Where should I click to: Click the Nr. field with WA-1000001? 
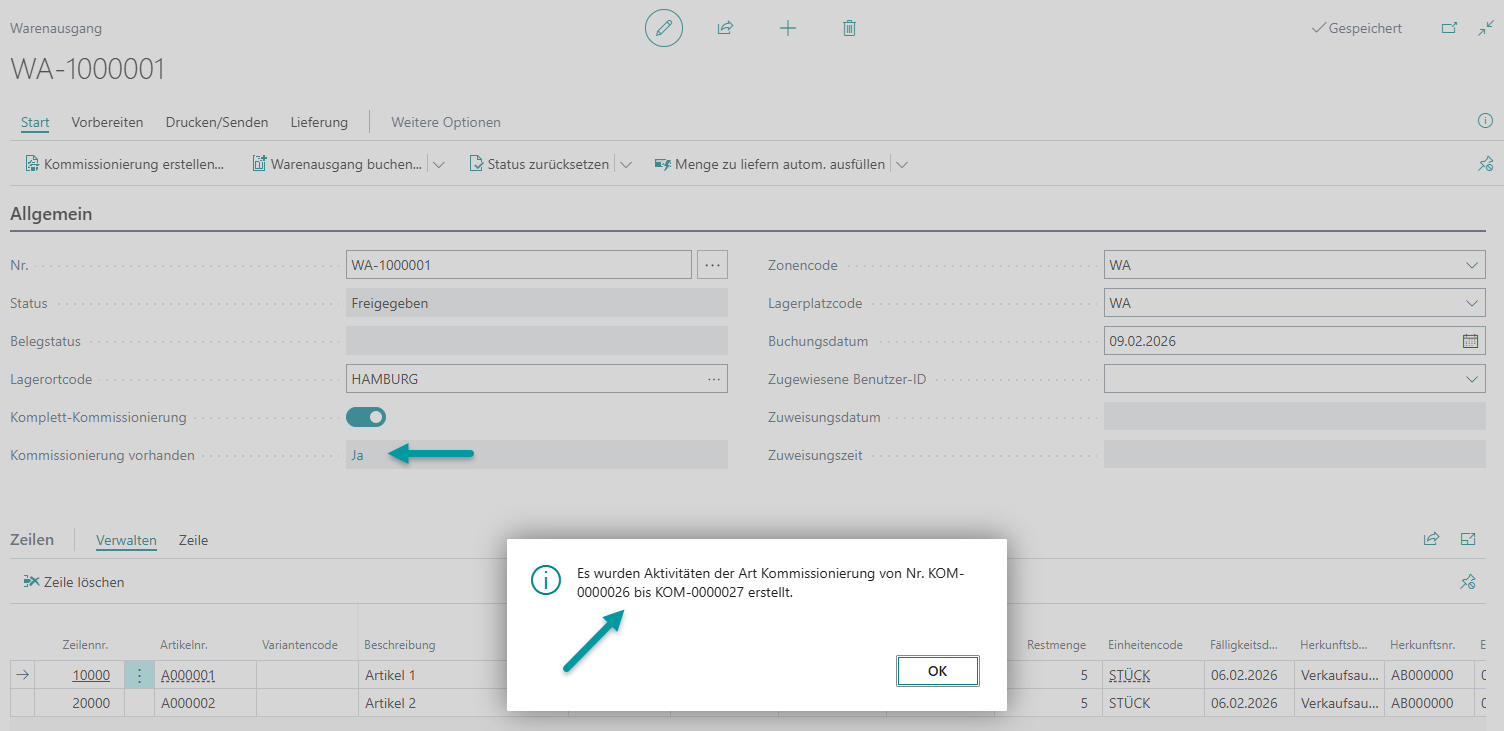click(x=518, y=265)
